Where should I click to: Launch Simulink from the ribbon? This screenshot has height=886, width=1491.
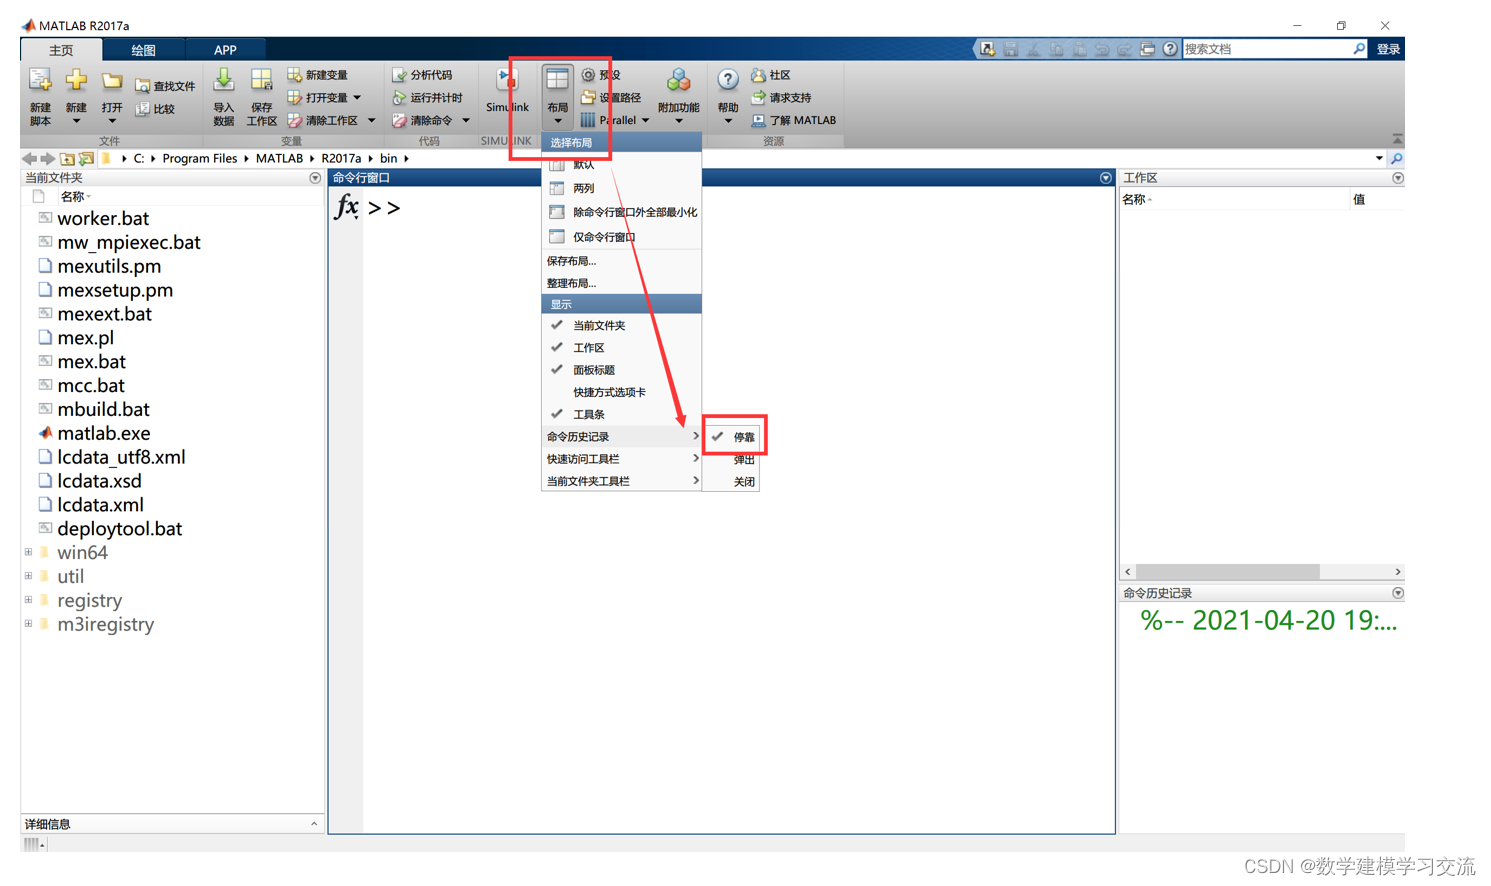pyautogui.click(x=507, y=90)
